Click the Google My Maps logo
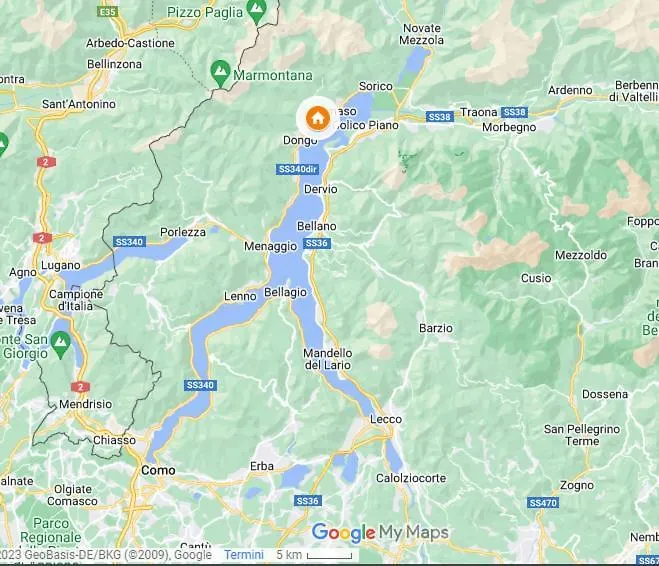659x566 pixels. [x=380, y=533]
